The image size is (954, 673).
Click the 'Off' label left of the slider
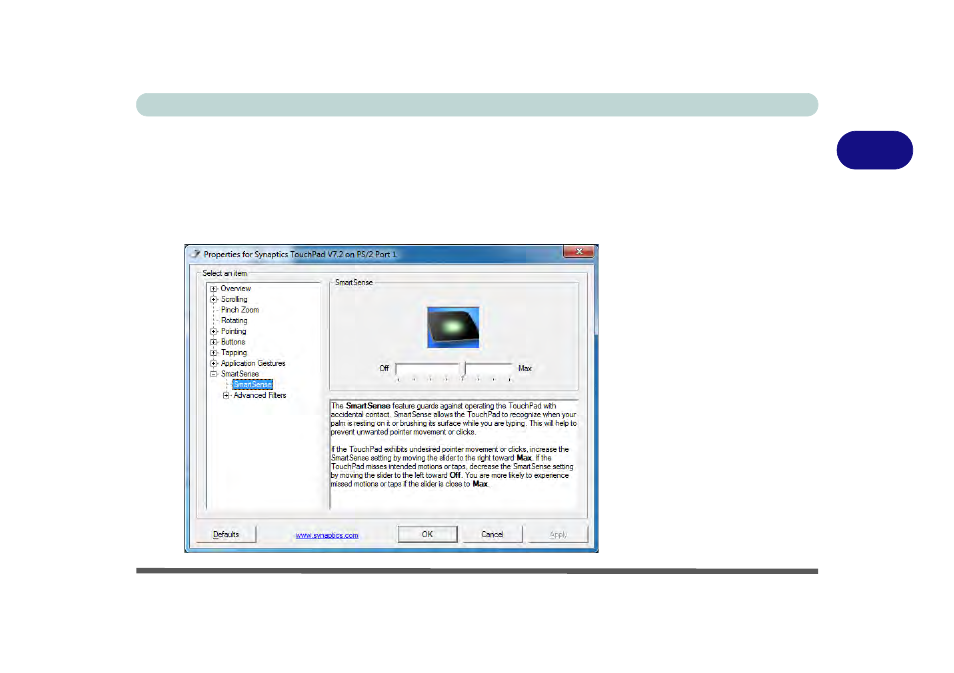(x=384, y=368)
